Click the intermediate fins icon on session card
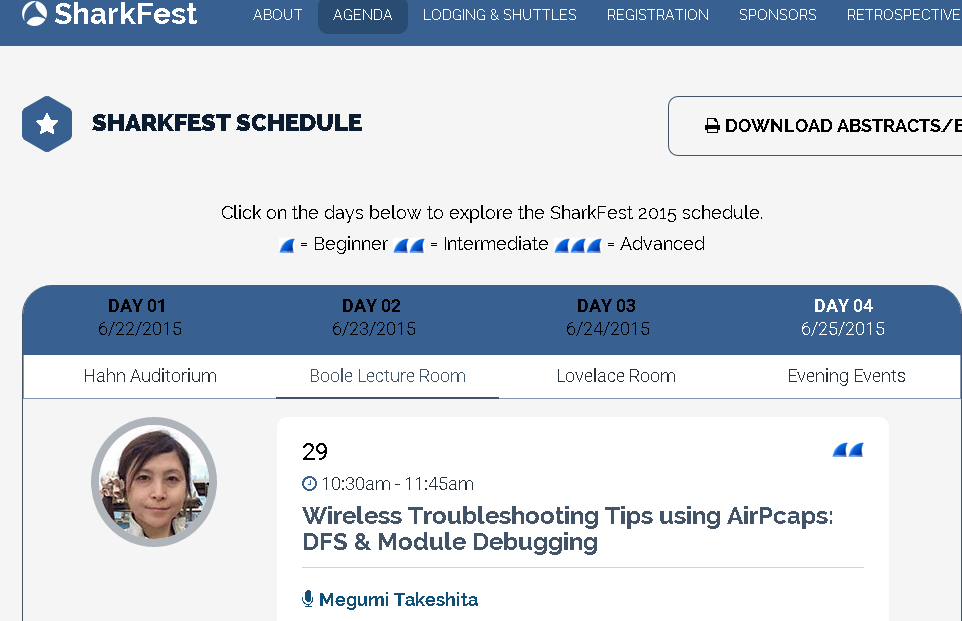Image resolution: width=962 pixels, height=621 pixels. coord(848,450)
